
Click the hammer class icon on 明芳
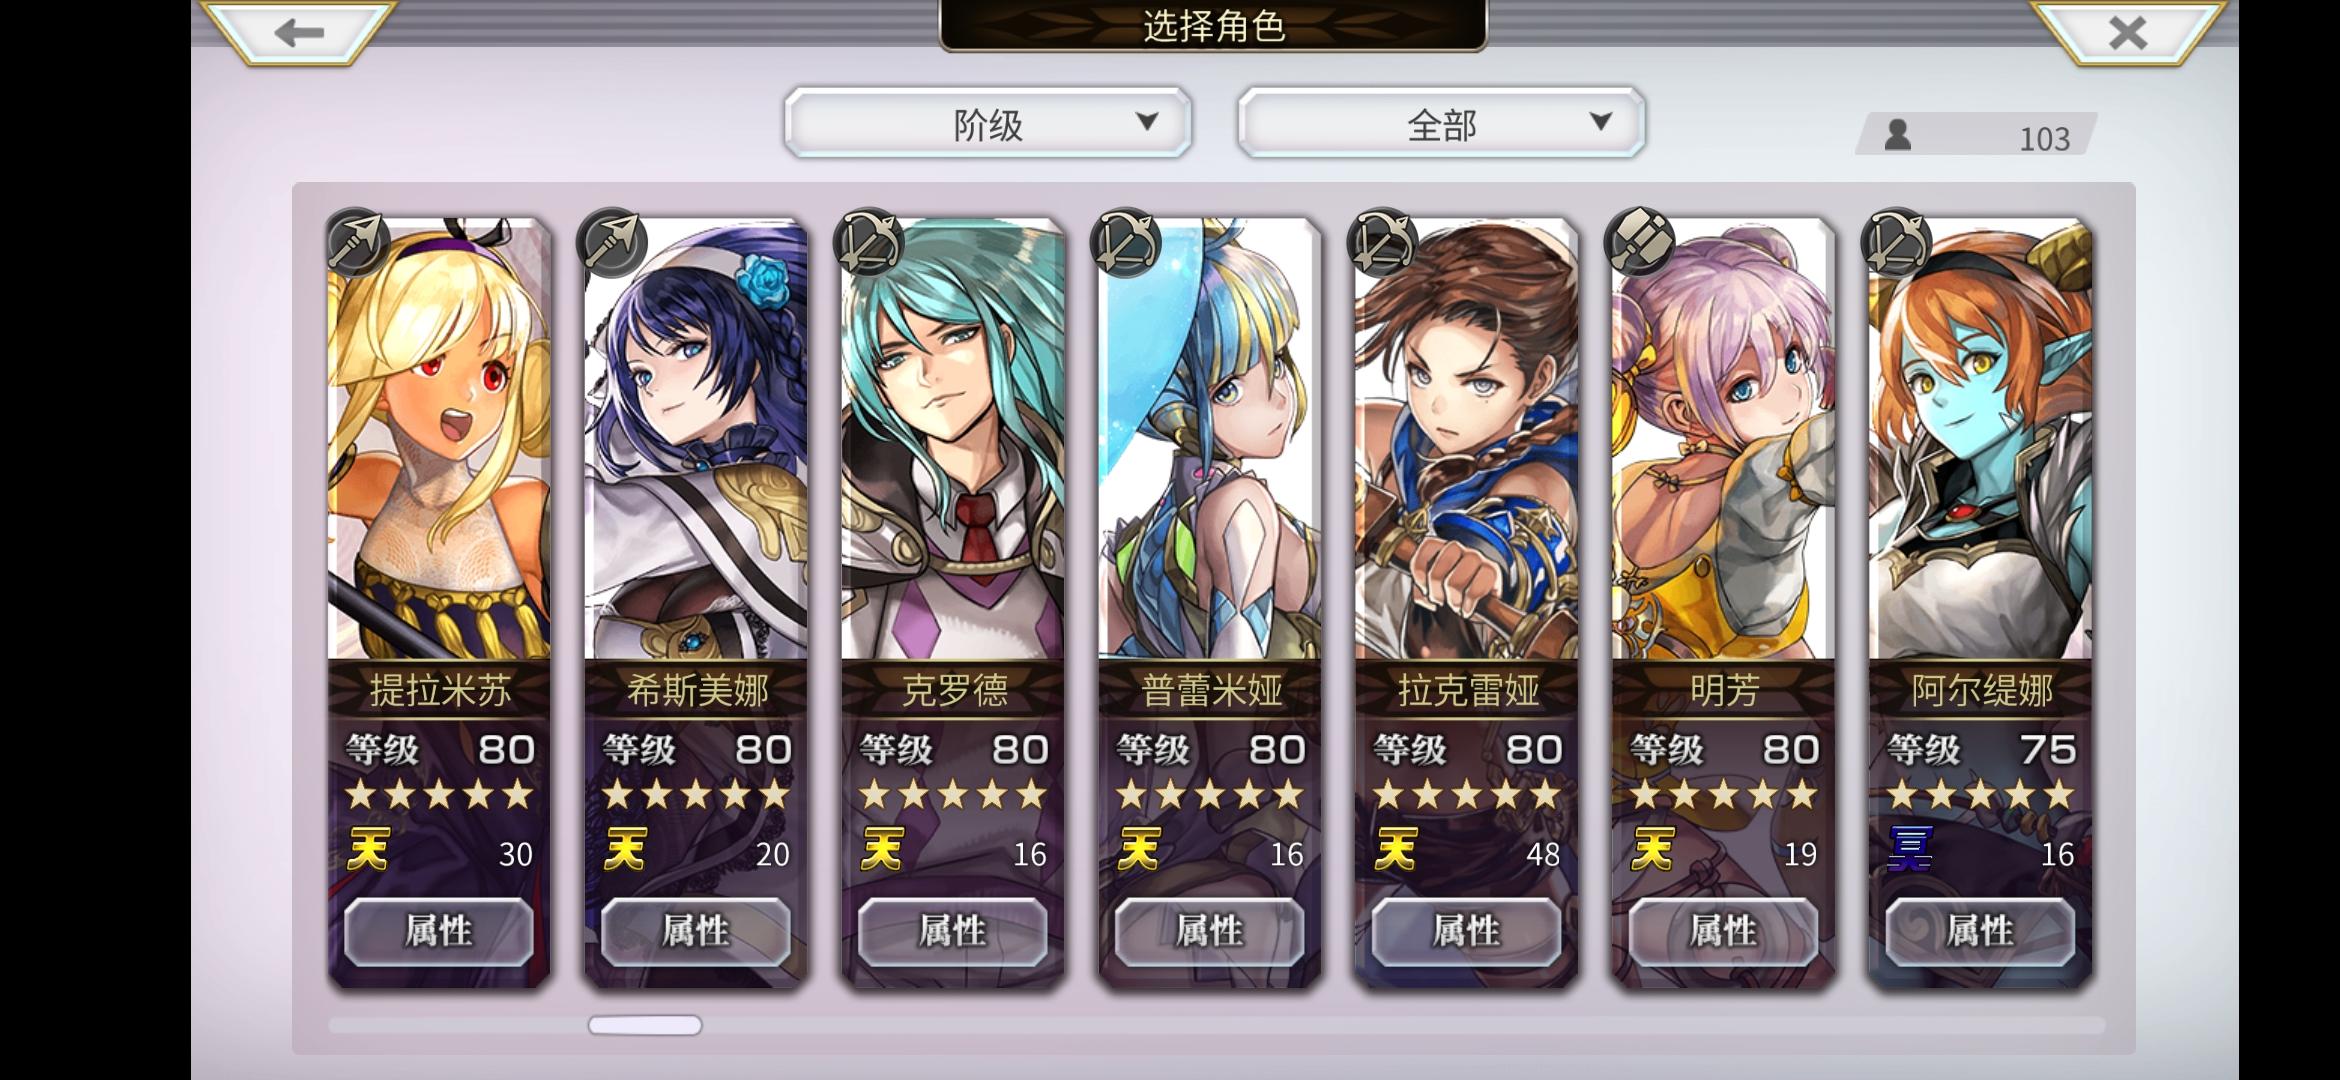1640,242
